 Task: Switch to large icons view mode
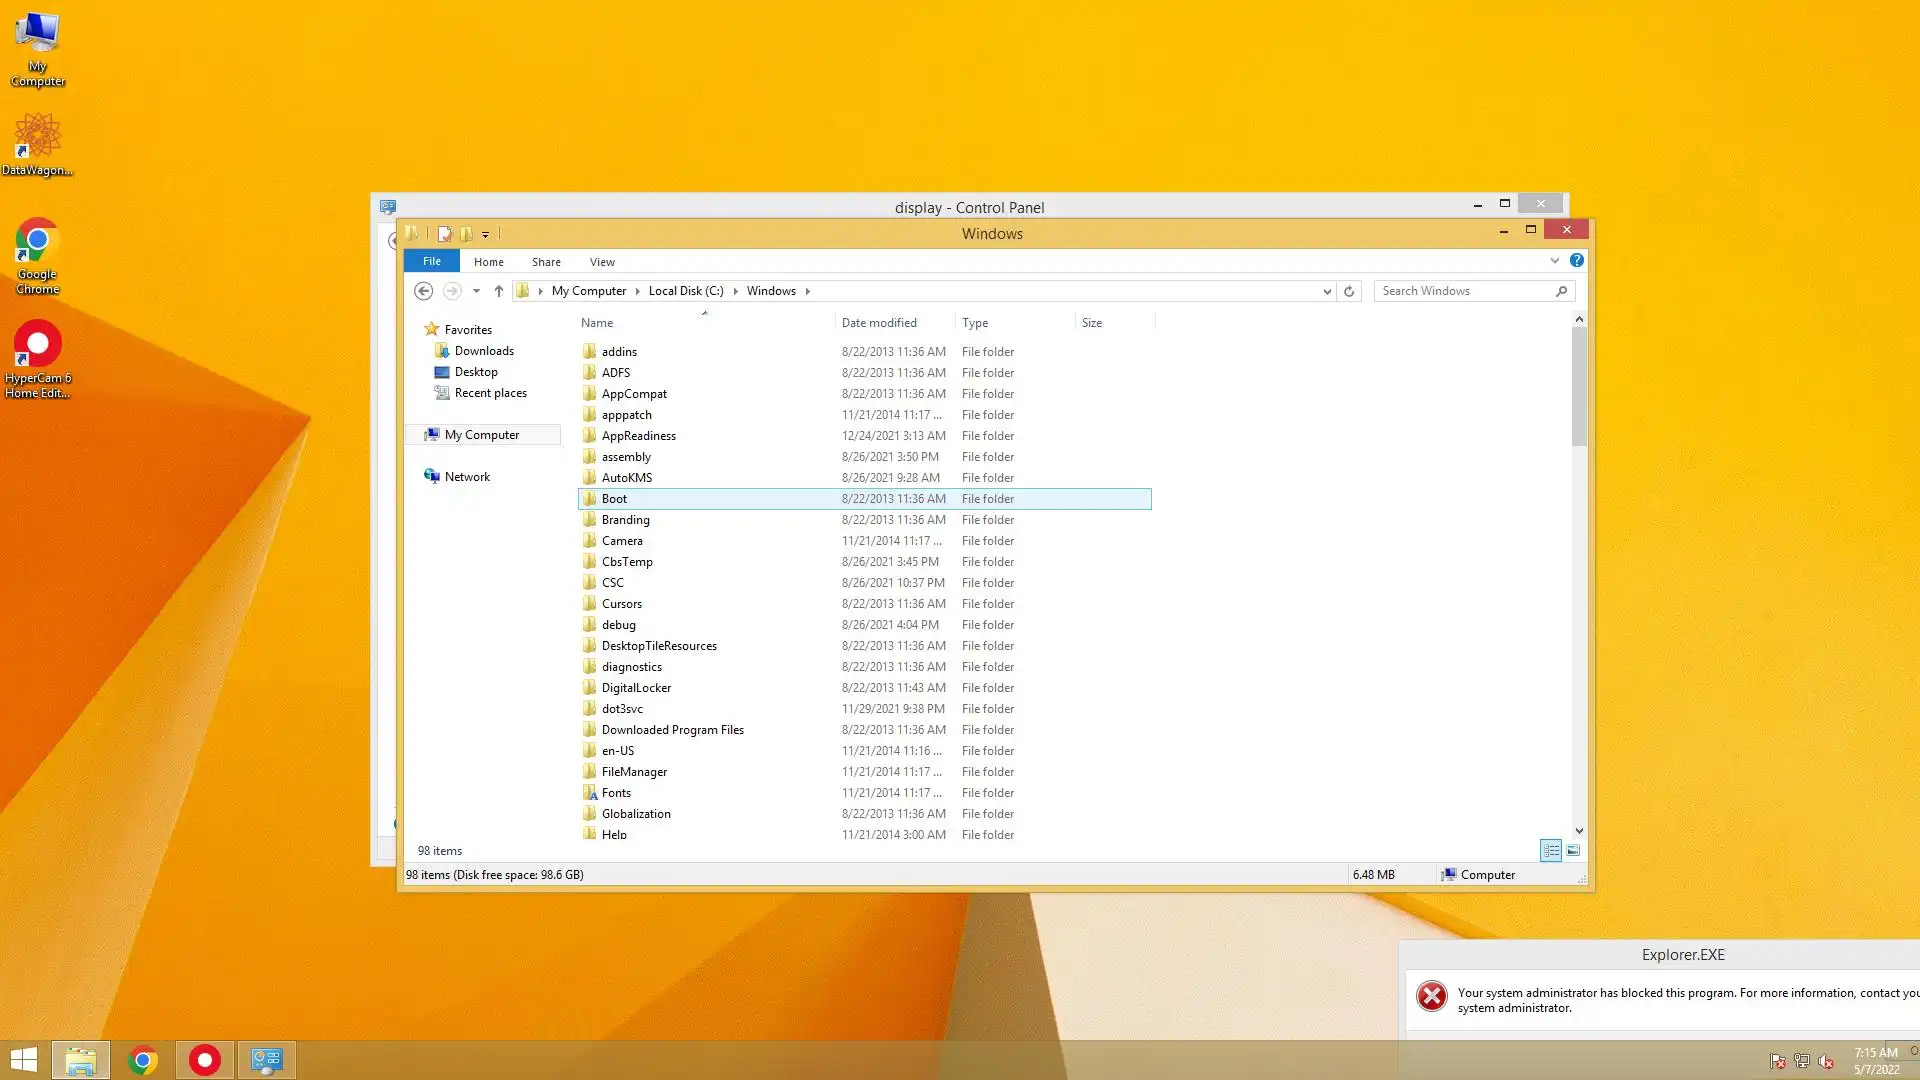pos(1573,851)
